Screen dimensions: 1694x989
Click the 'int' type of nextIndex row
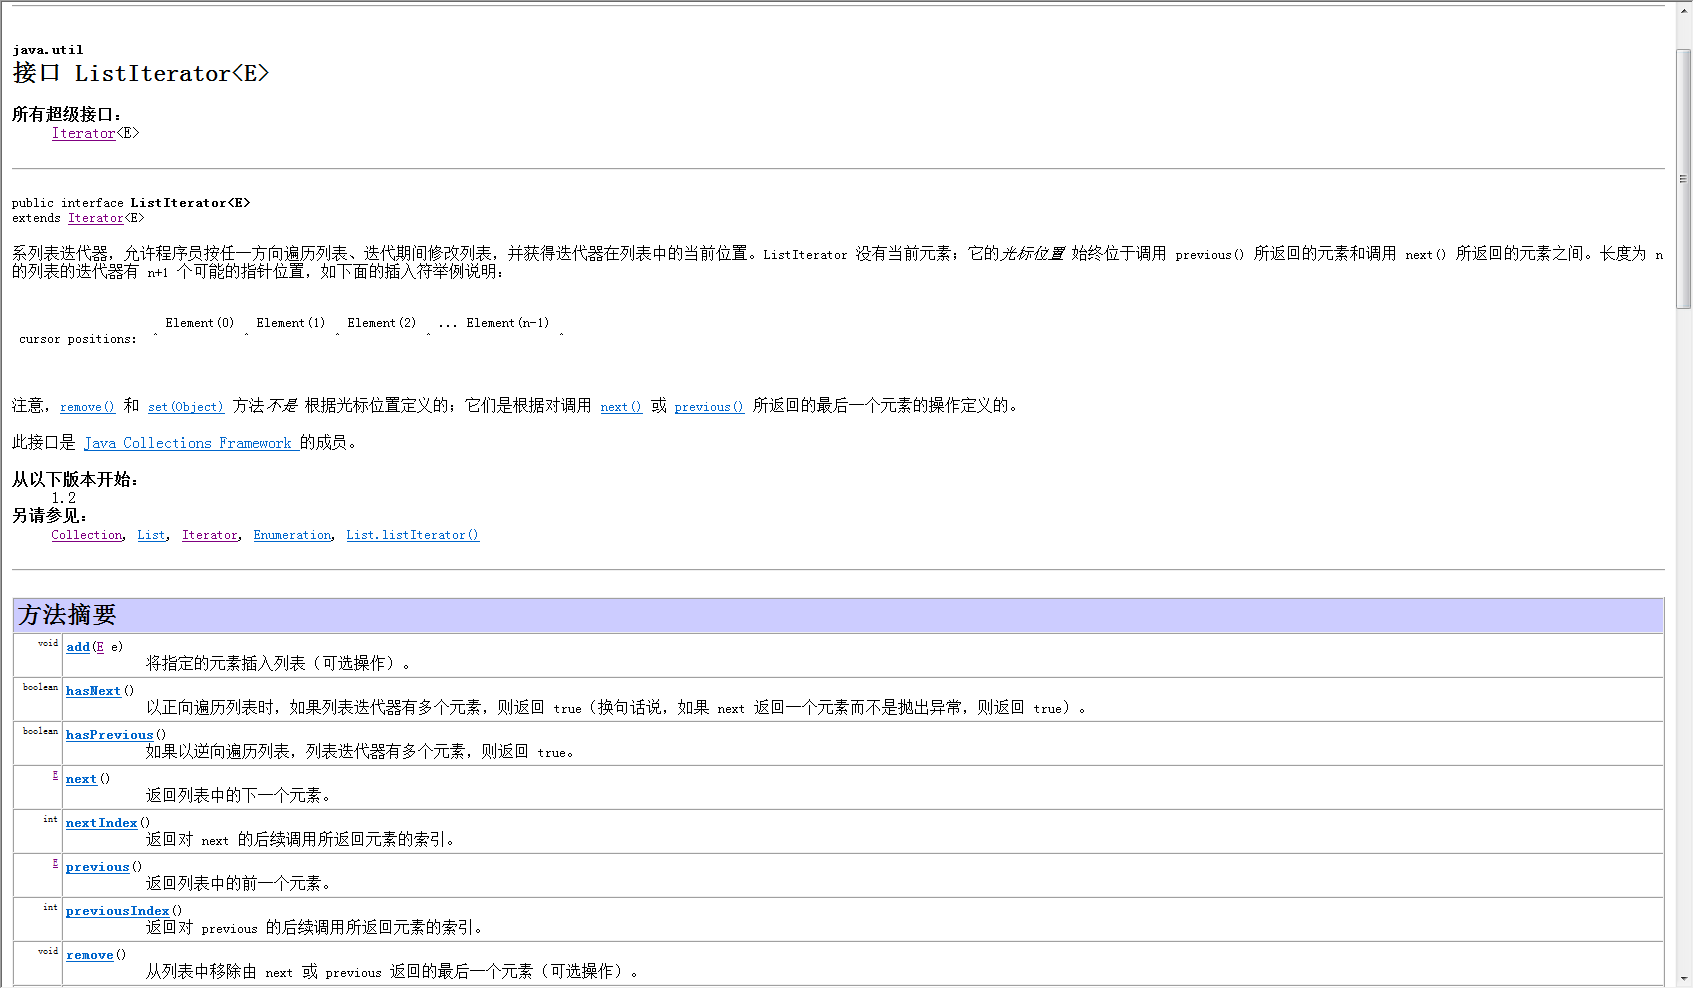[50, 819]
